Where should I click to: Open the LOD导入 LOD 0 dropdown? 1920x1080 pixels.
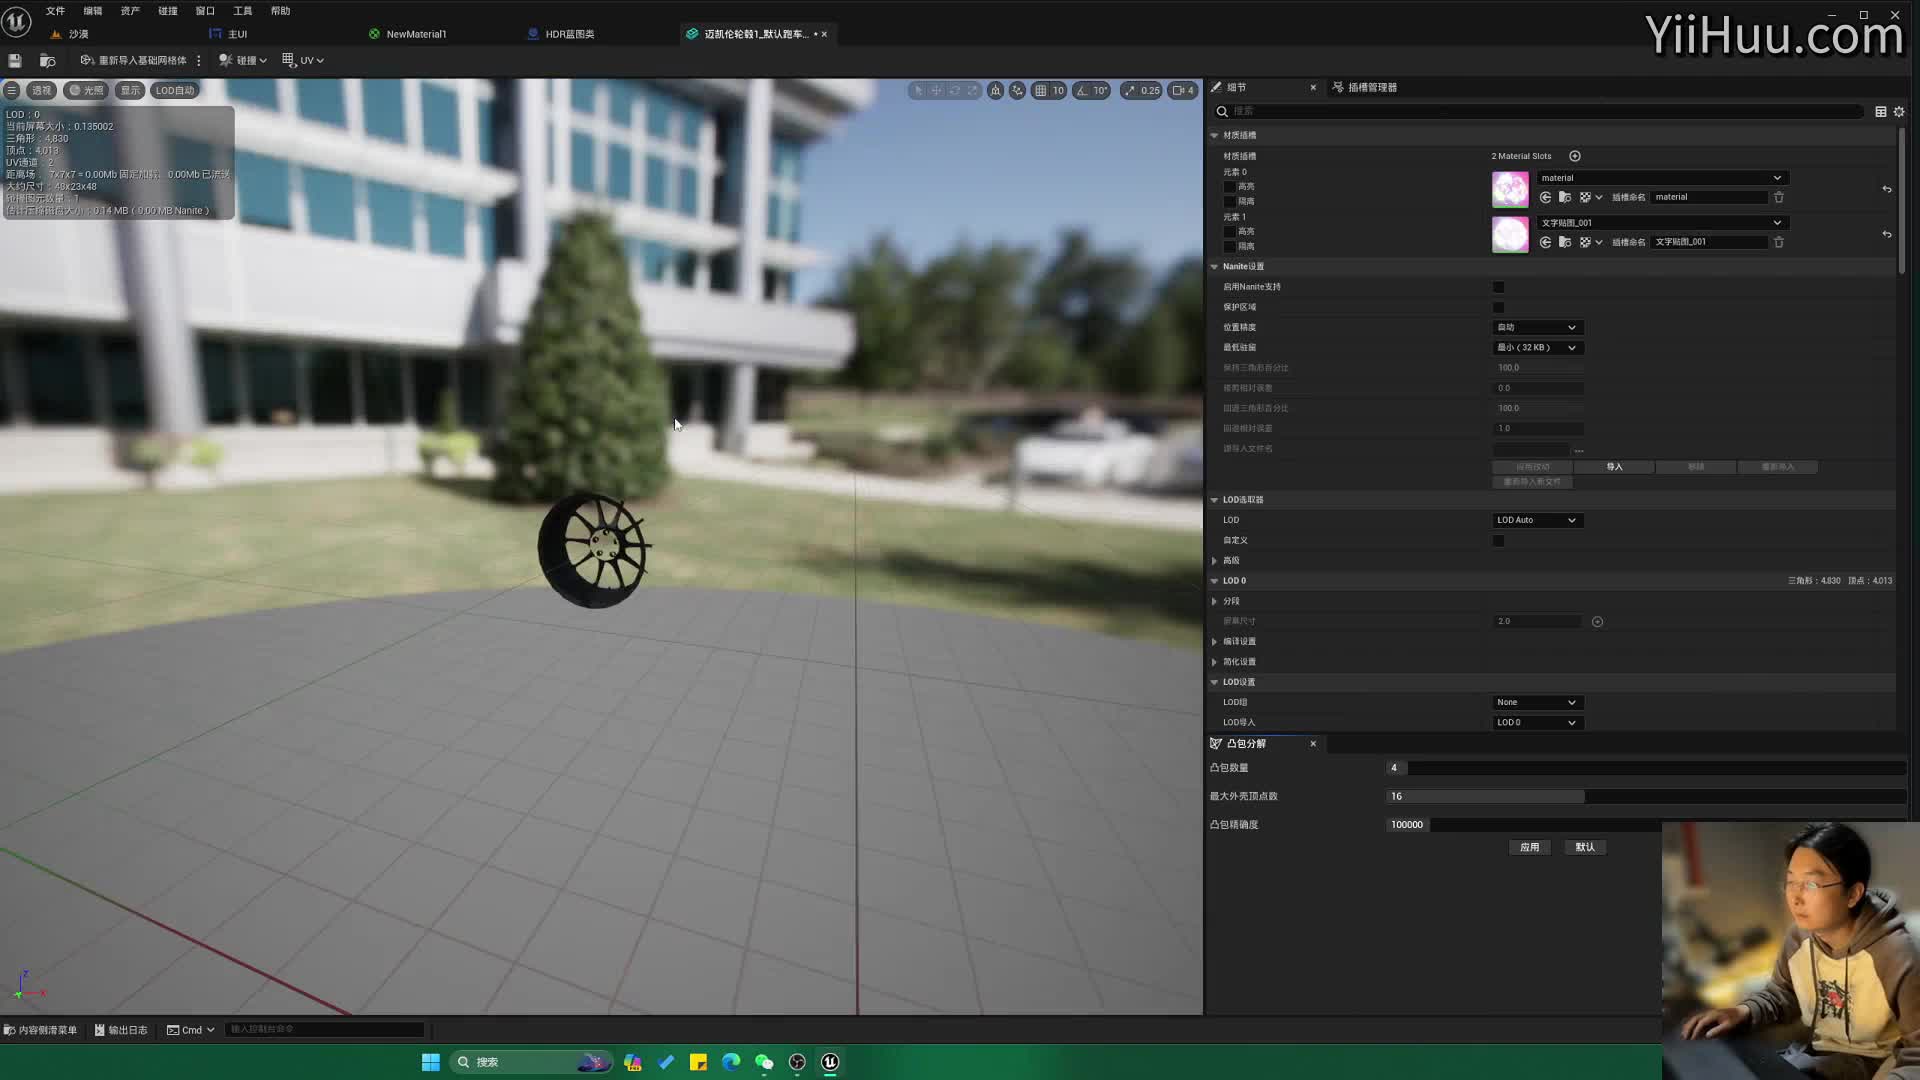1537,723
